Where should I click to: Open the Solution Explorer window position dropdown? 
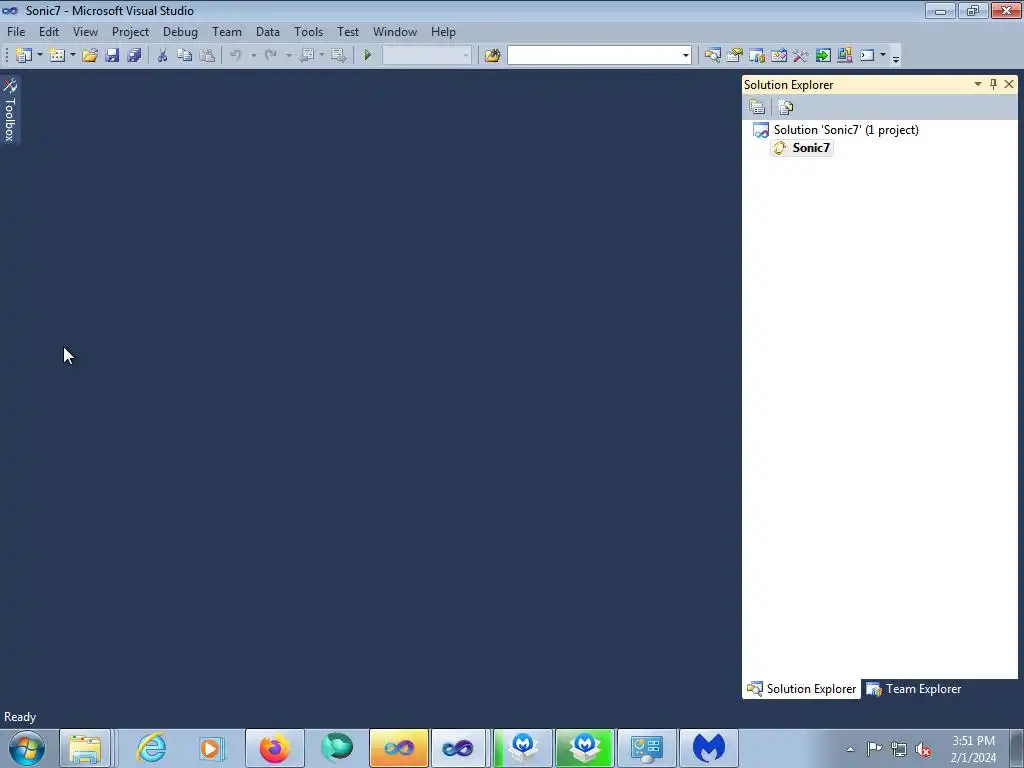point(978,84)
